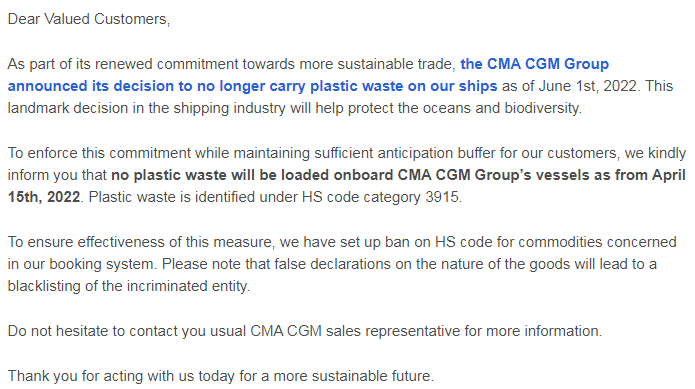Click the 'HS code category 3915' text

(380, 197)
